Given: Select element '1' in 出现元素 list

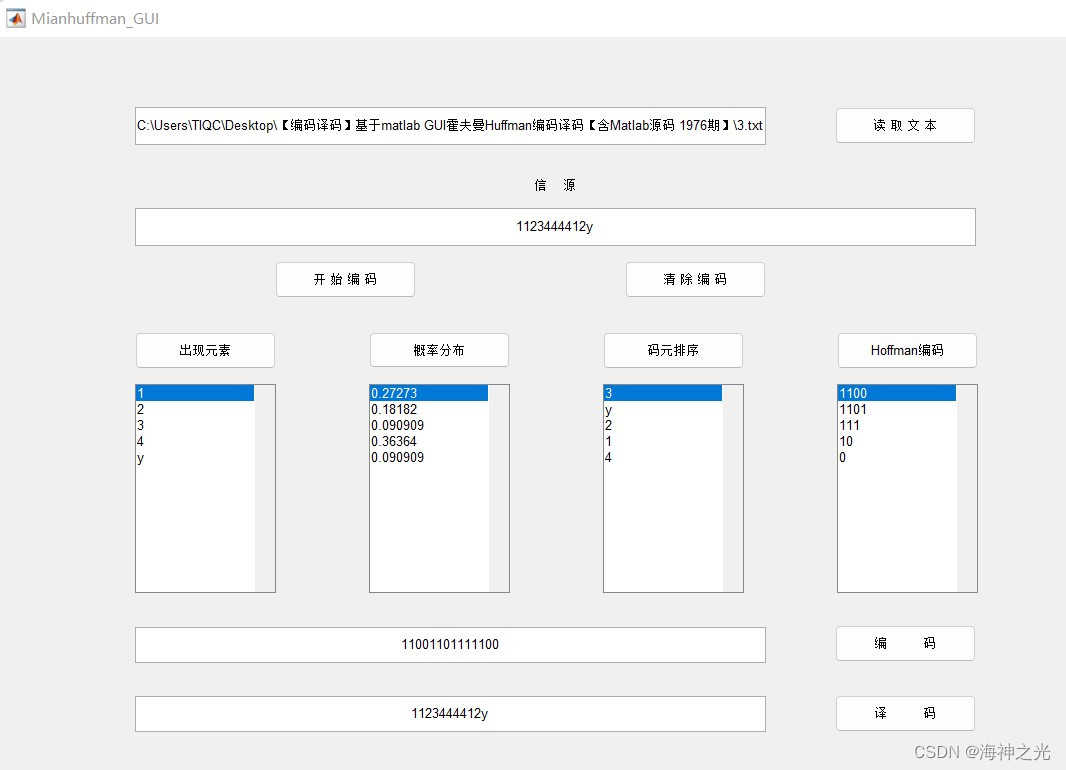Looking at the screenshot, I should (195, 393).
